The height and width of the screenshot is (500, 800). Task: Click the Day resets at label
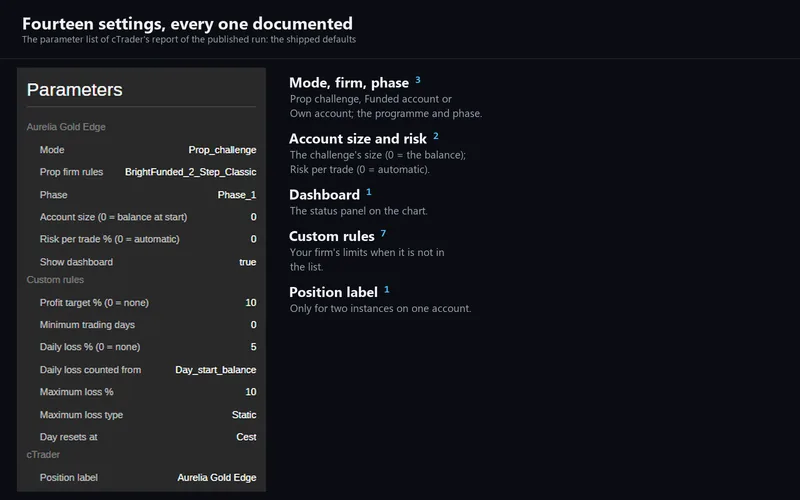click(68, 437)
